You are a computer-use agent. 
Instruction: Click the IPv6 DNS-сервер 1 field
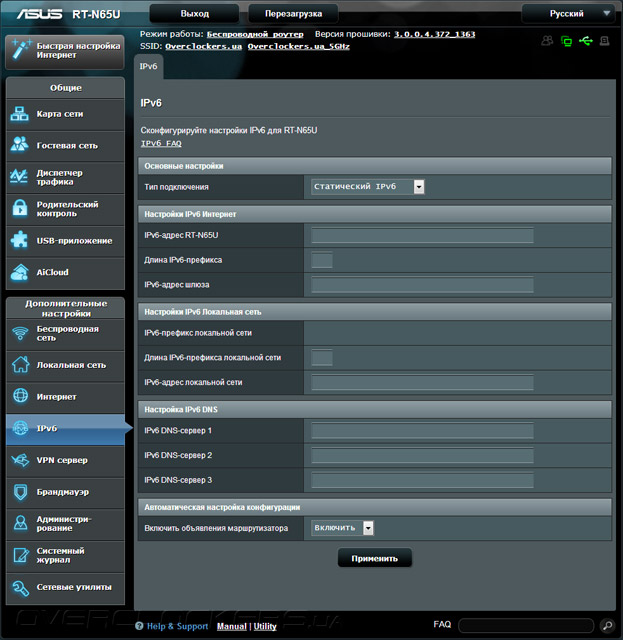point(422,431)
